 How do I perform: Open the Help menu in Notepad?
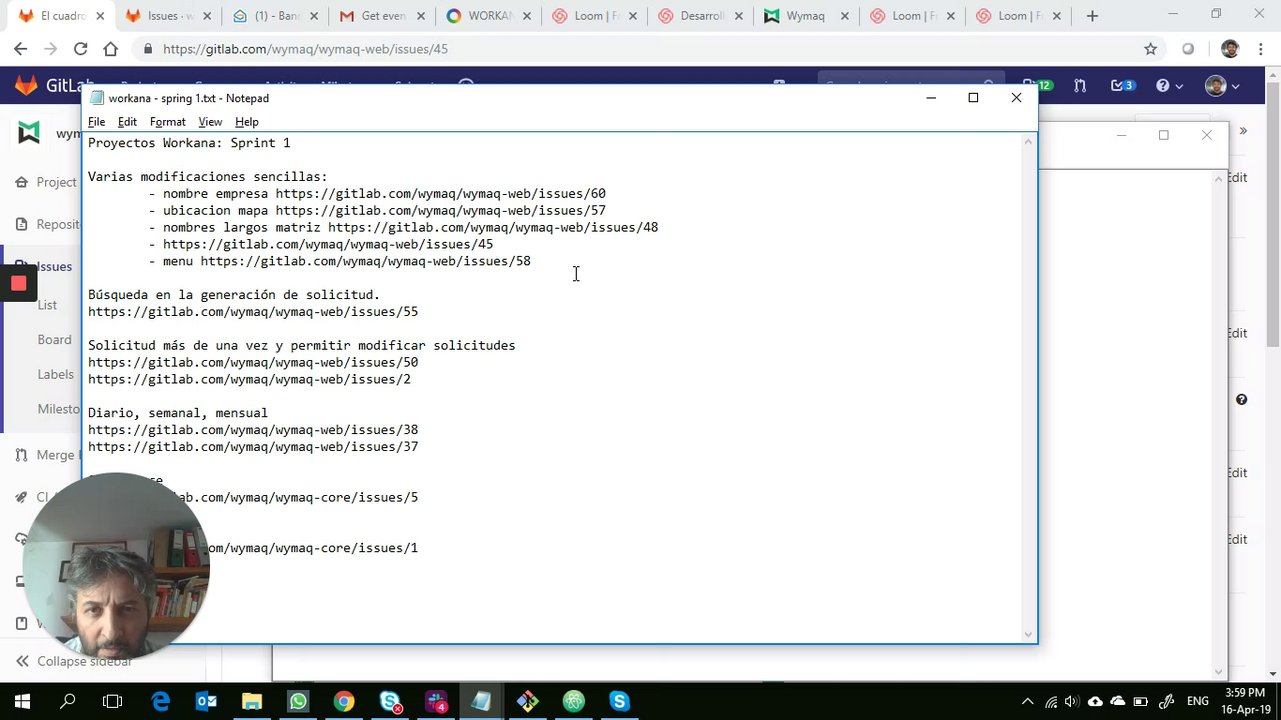pyautogui.click(x=247, y=122)
